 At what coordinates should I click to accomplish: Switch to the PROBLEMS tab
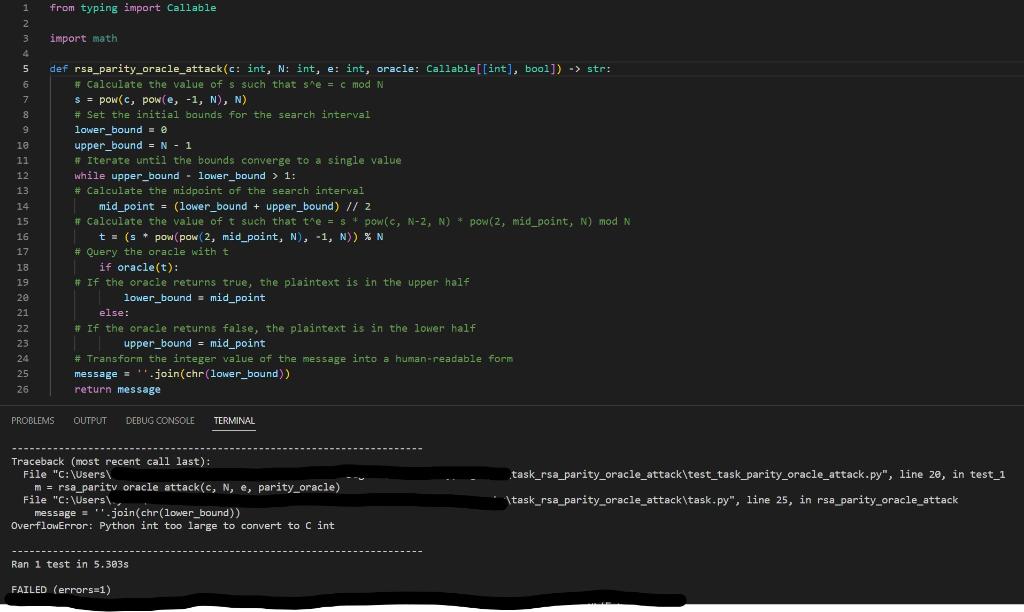pos(32,420)
